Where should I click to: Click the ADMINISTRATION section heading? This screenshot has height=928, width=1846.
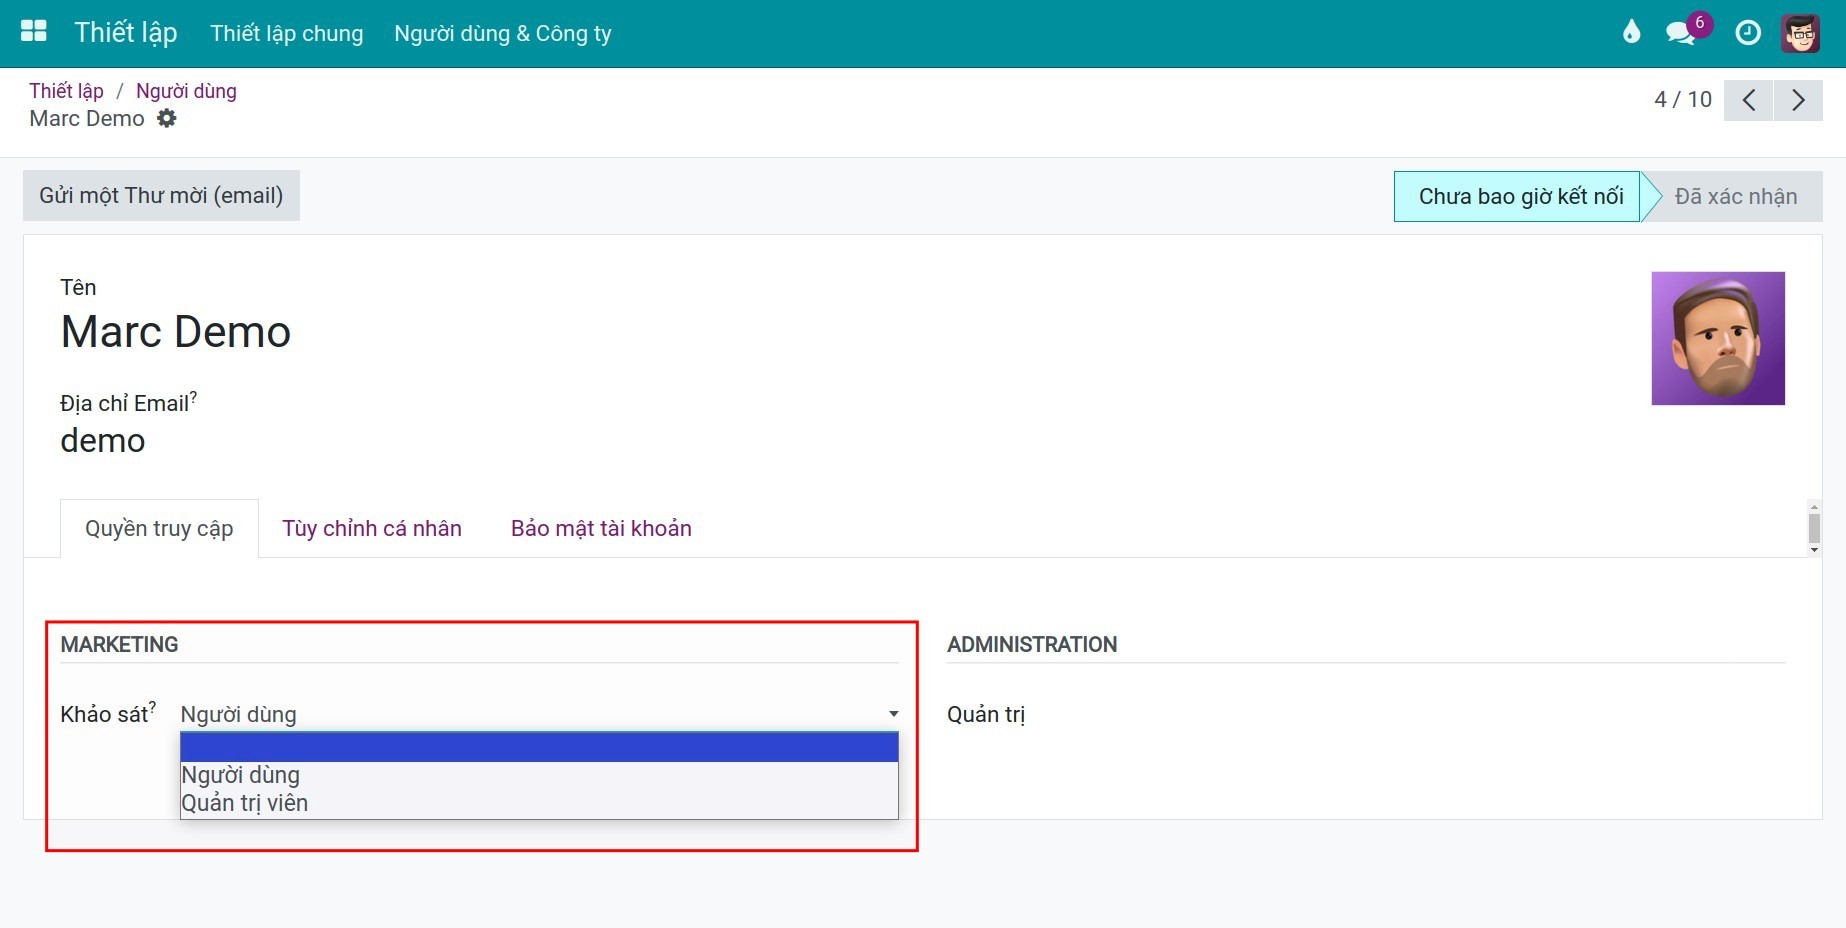(1032, 644)
